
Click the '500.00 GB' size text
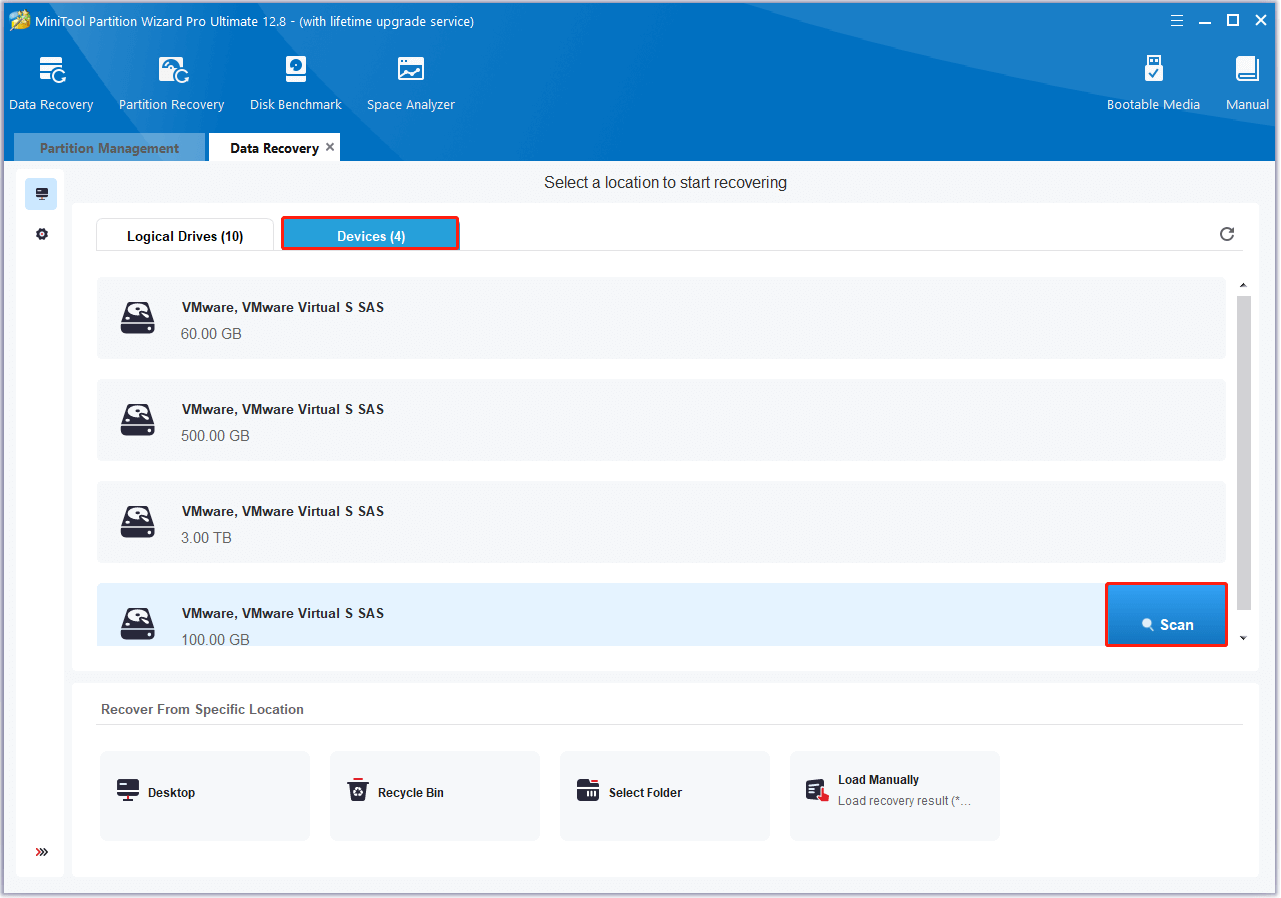(215, 436)
